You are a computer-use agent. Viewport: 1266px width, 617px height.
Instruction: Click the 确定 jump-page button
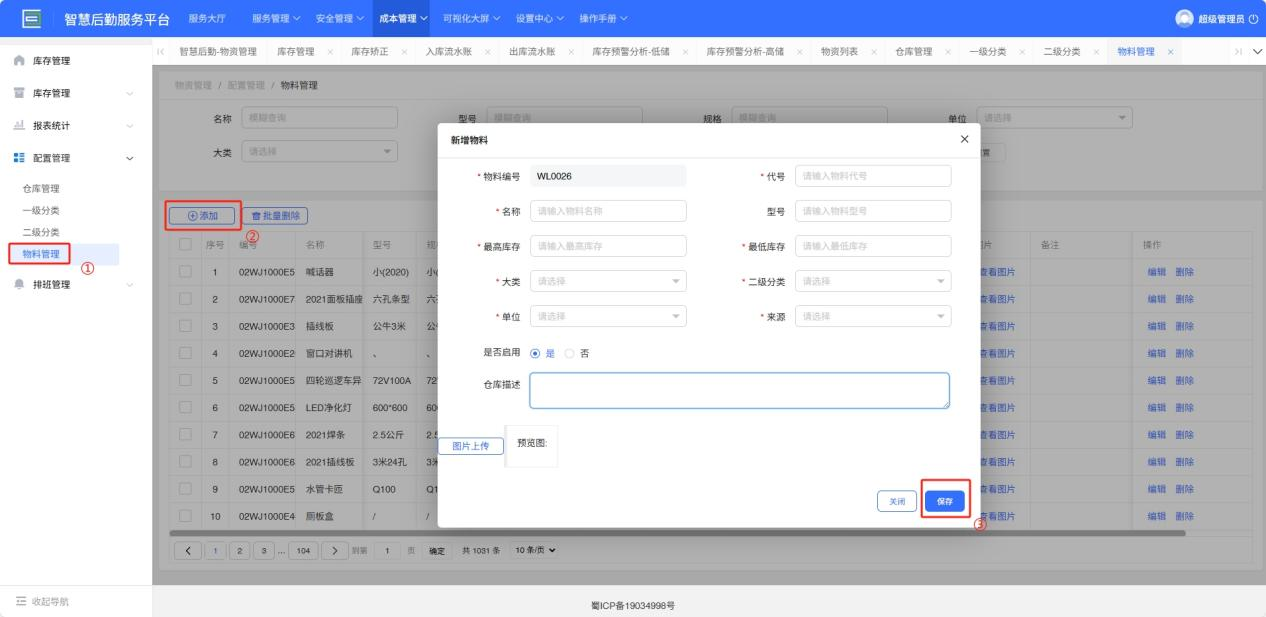click(x=436, y=550)
